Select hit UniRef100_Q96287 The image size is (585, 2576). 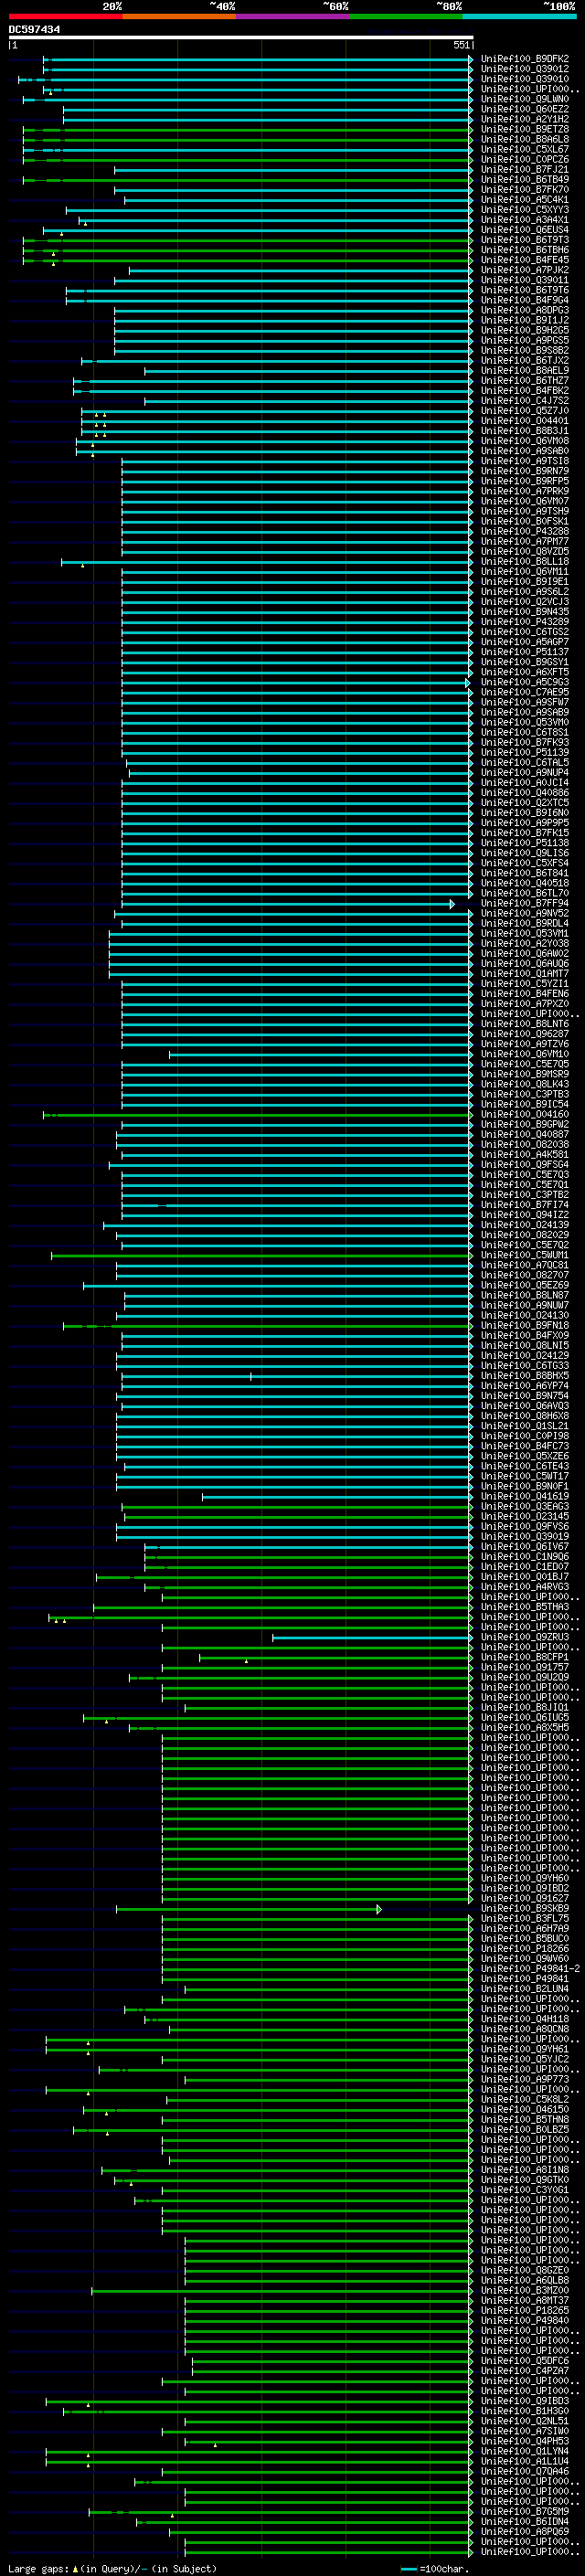tap(525, 1034)
